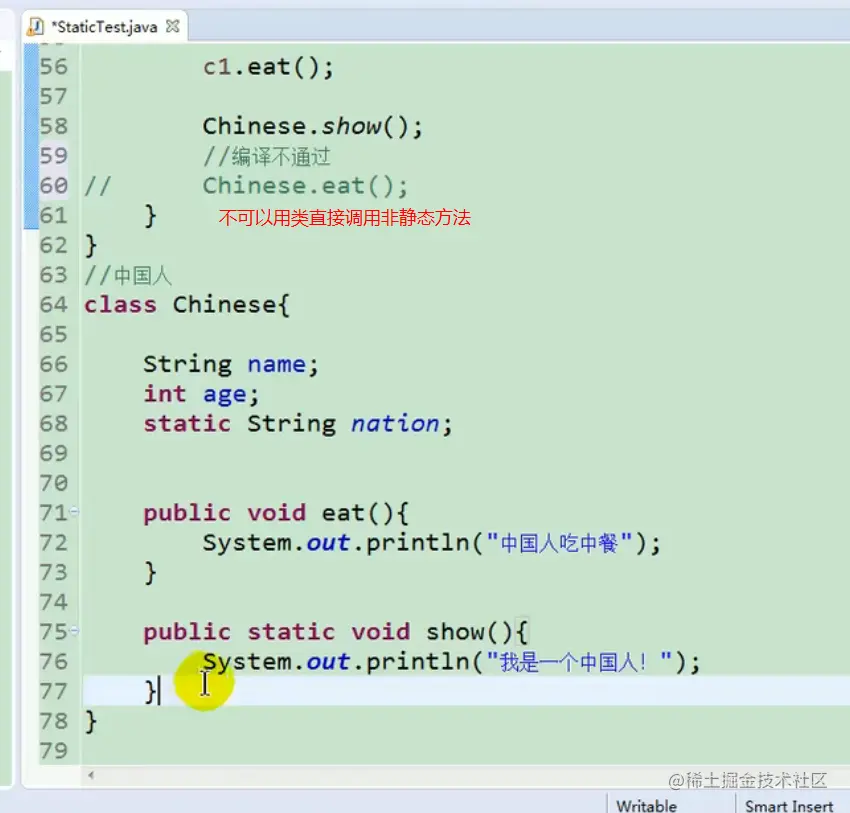850x813 pixels.
Task: Click public static void show(){ declaration
Action: click(335, 632)
